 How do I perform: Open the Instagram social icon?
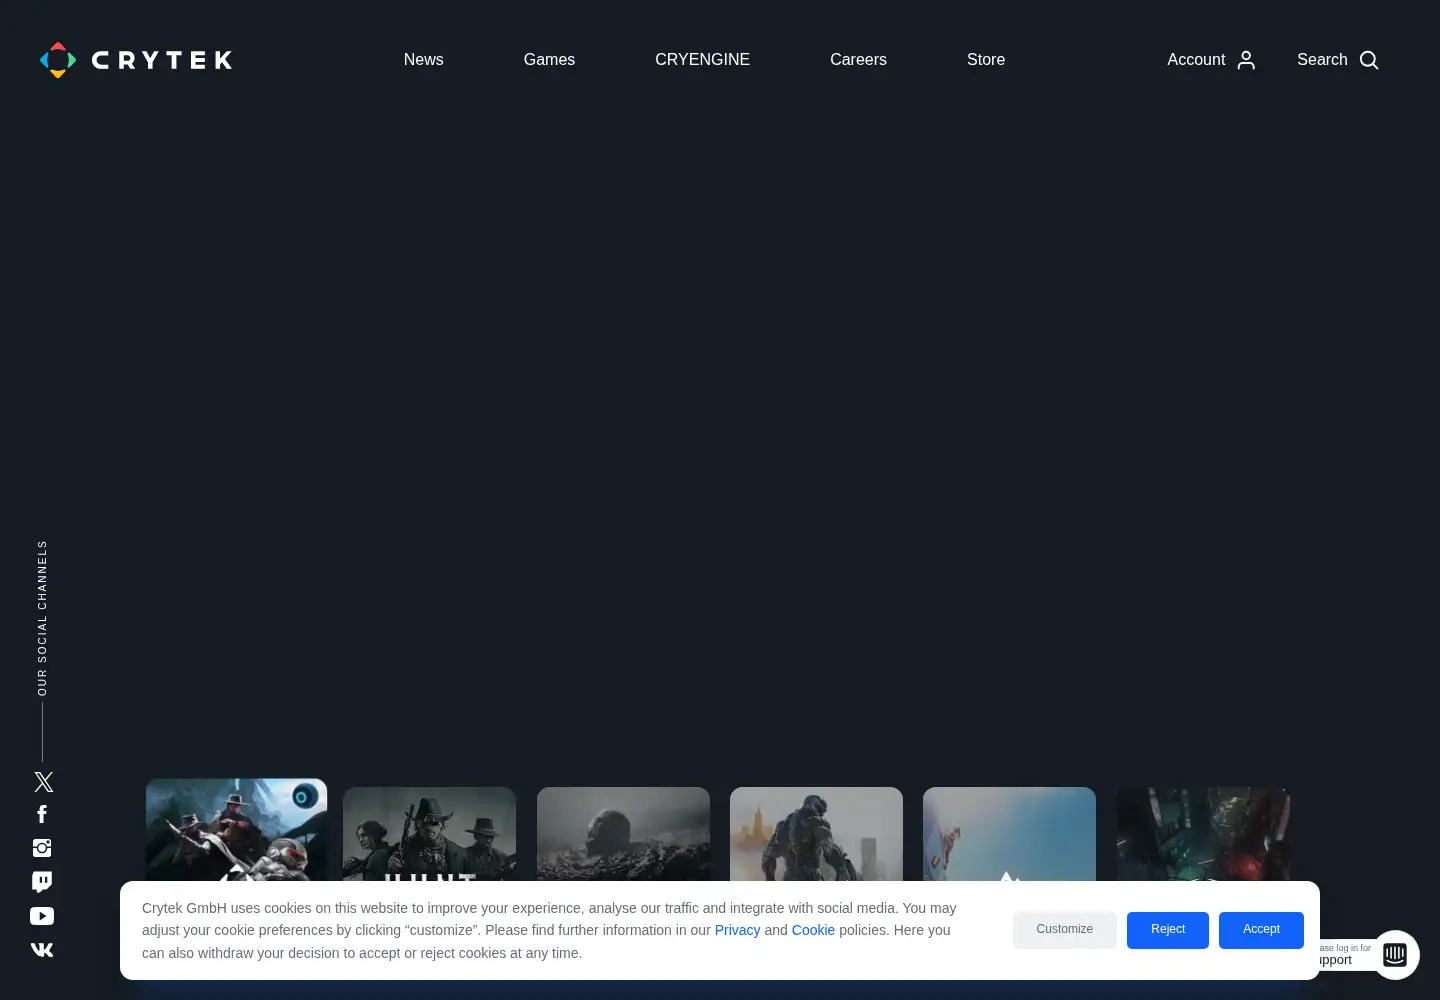pos(42,848)
